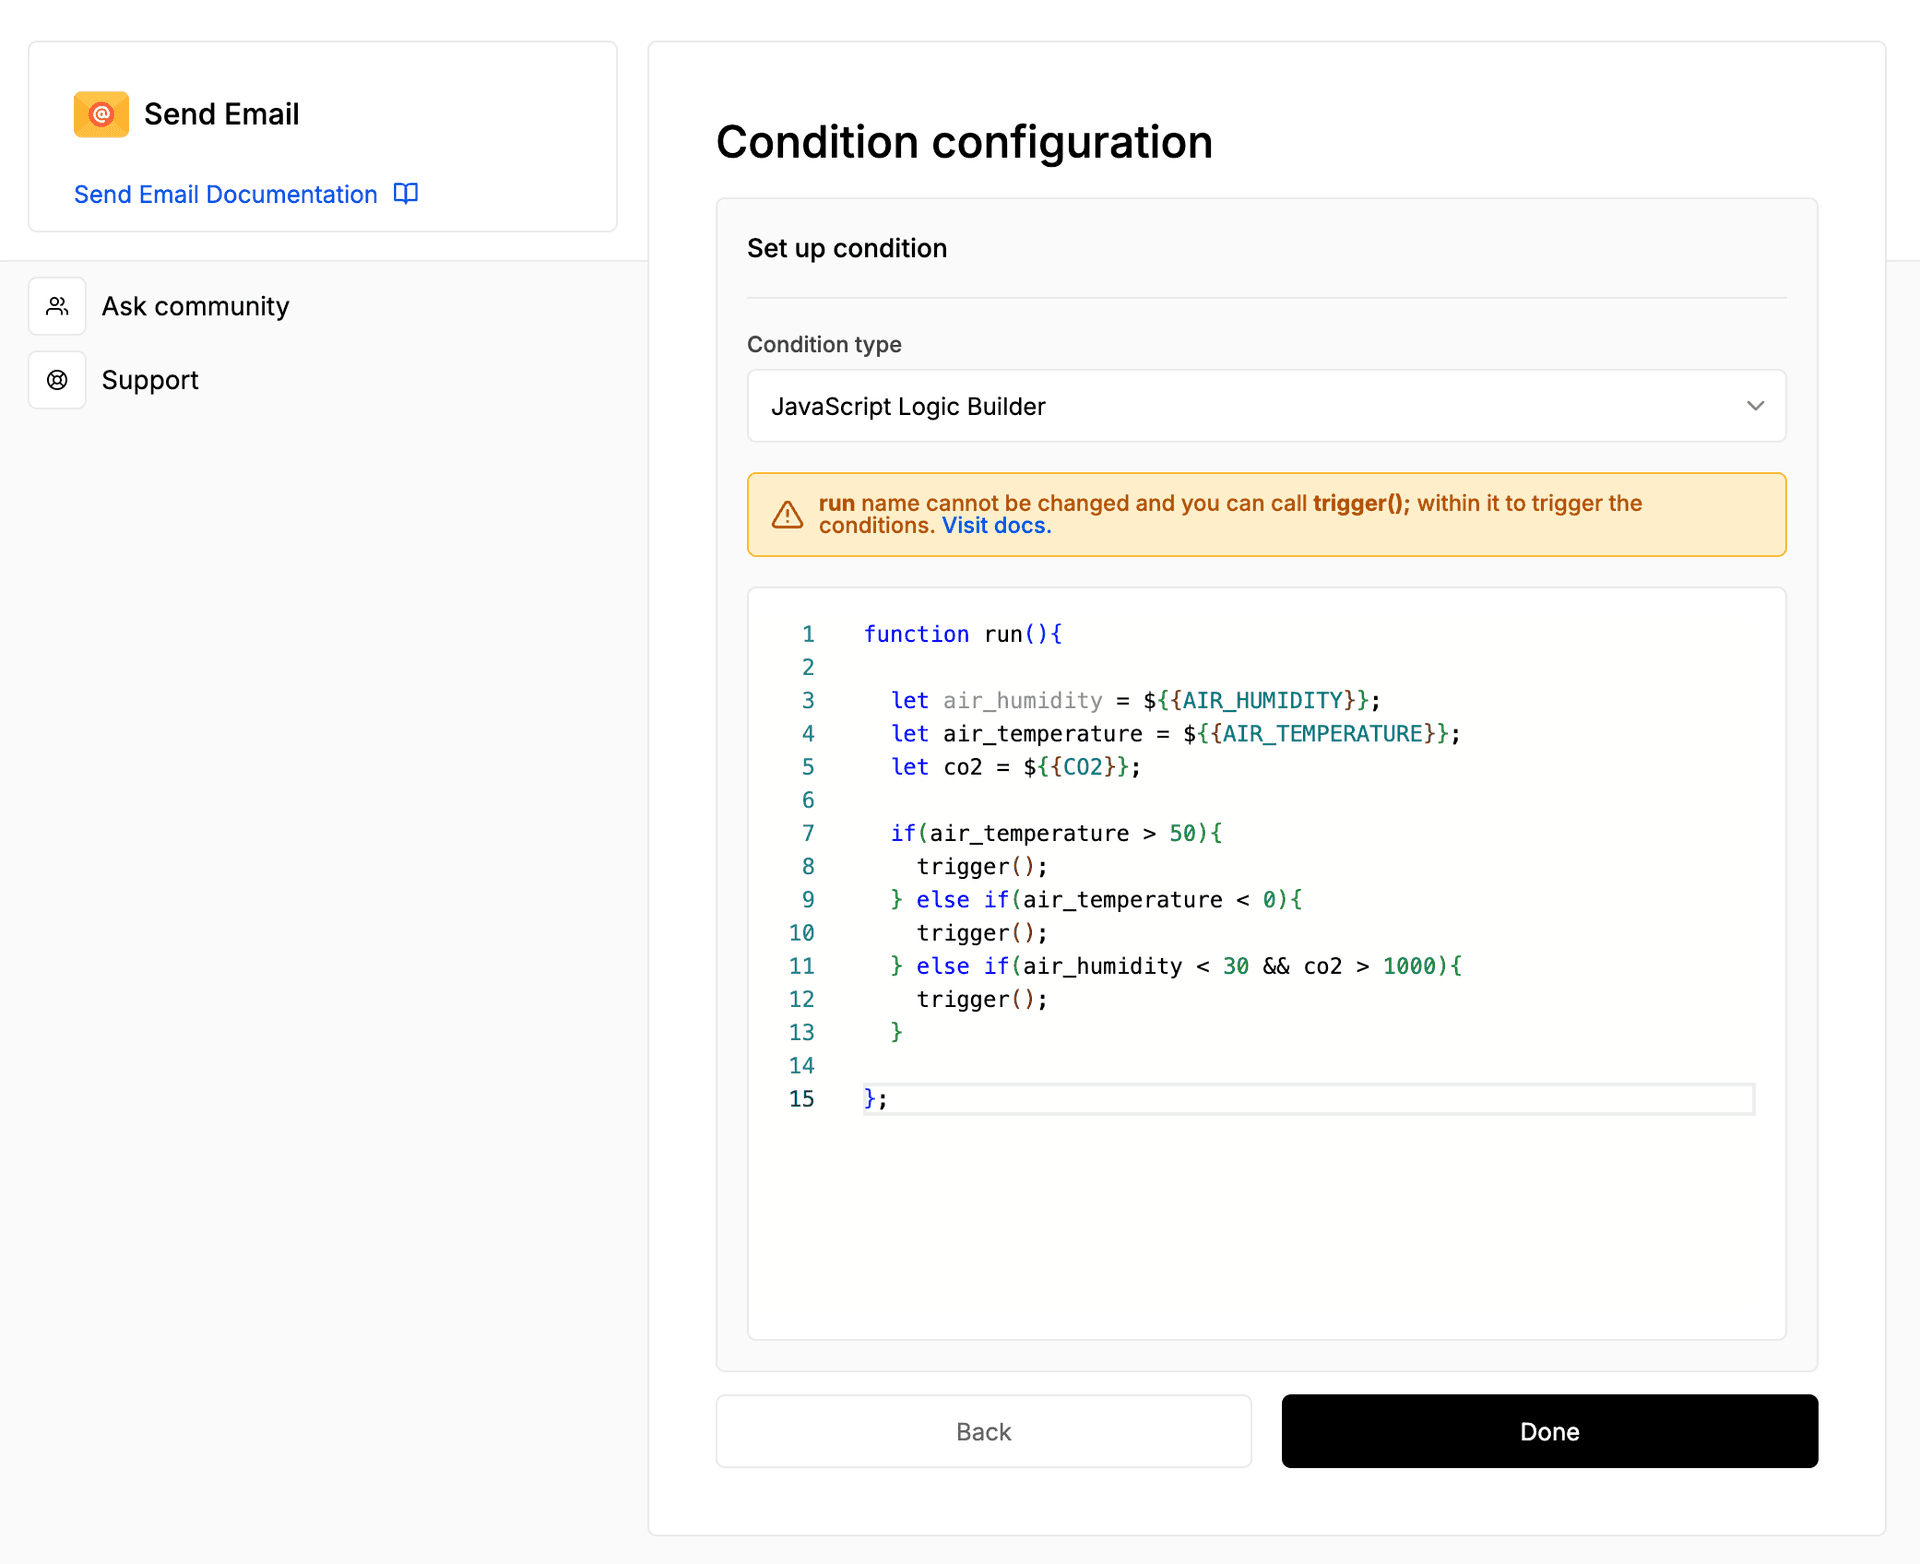Click the Send Email envelope icon

tap(101, 114)
